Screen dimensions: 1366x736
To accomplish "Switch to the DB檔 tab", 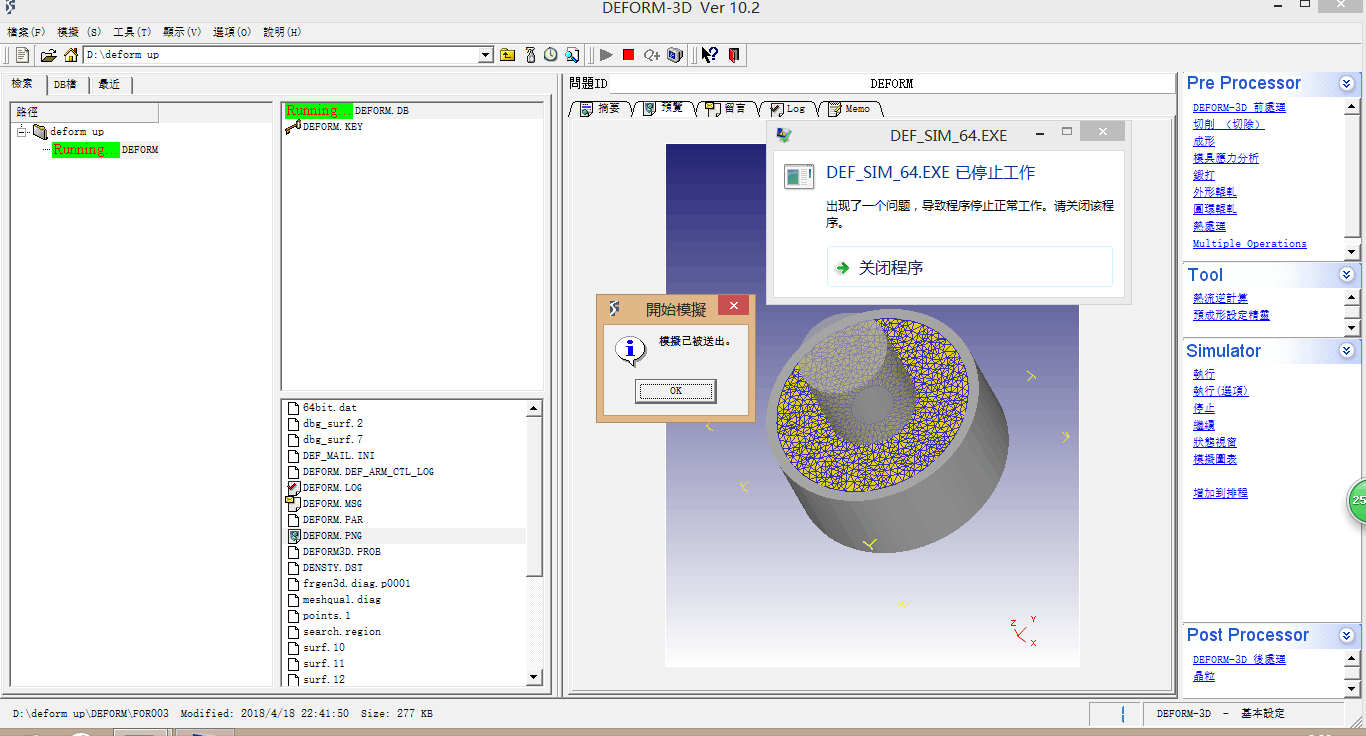I will 66,85.
